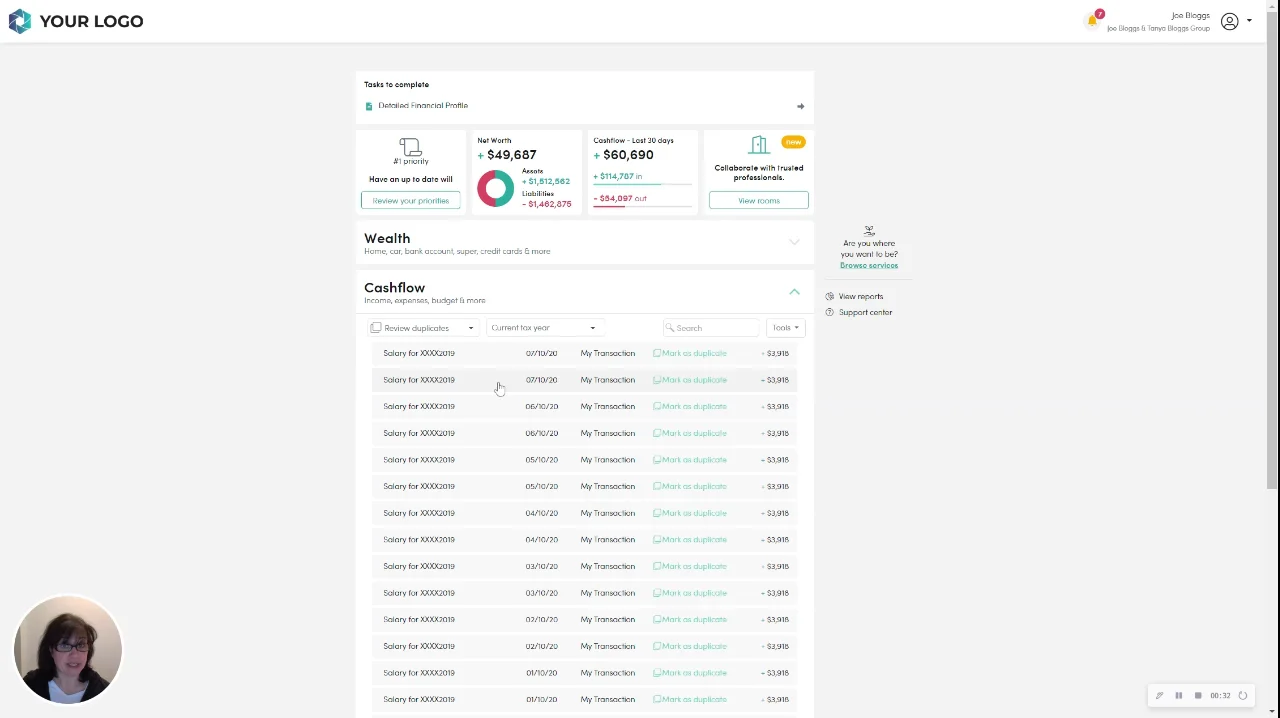Click the Review your priorities button
Viewport: 1280px width, 718px height.
coord(411,201)
